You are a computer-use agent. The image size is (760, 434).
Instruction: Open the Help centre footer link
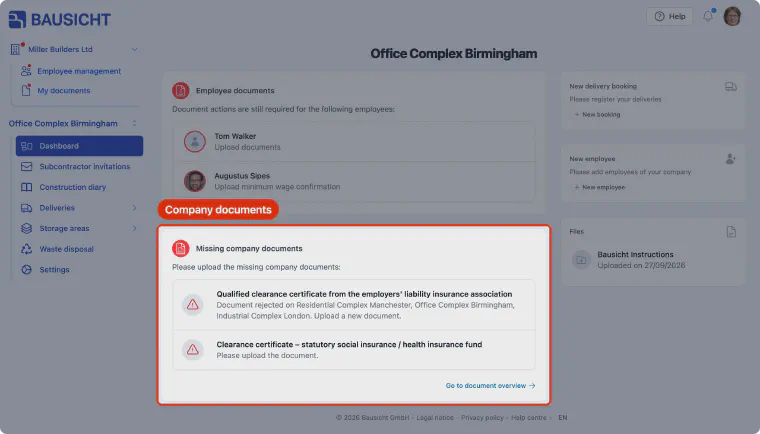click(x=528, y=418)
